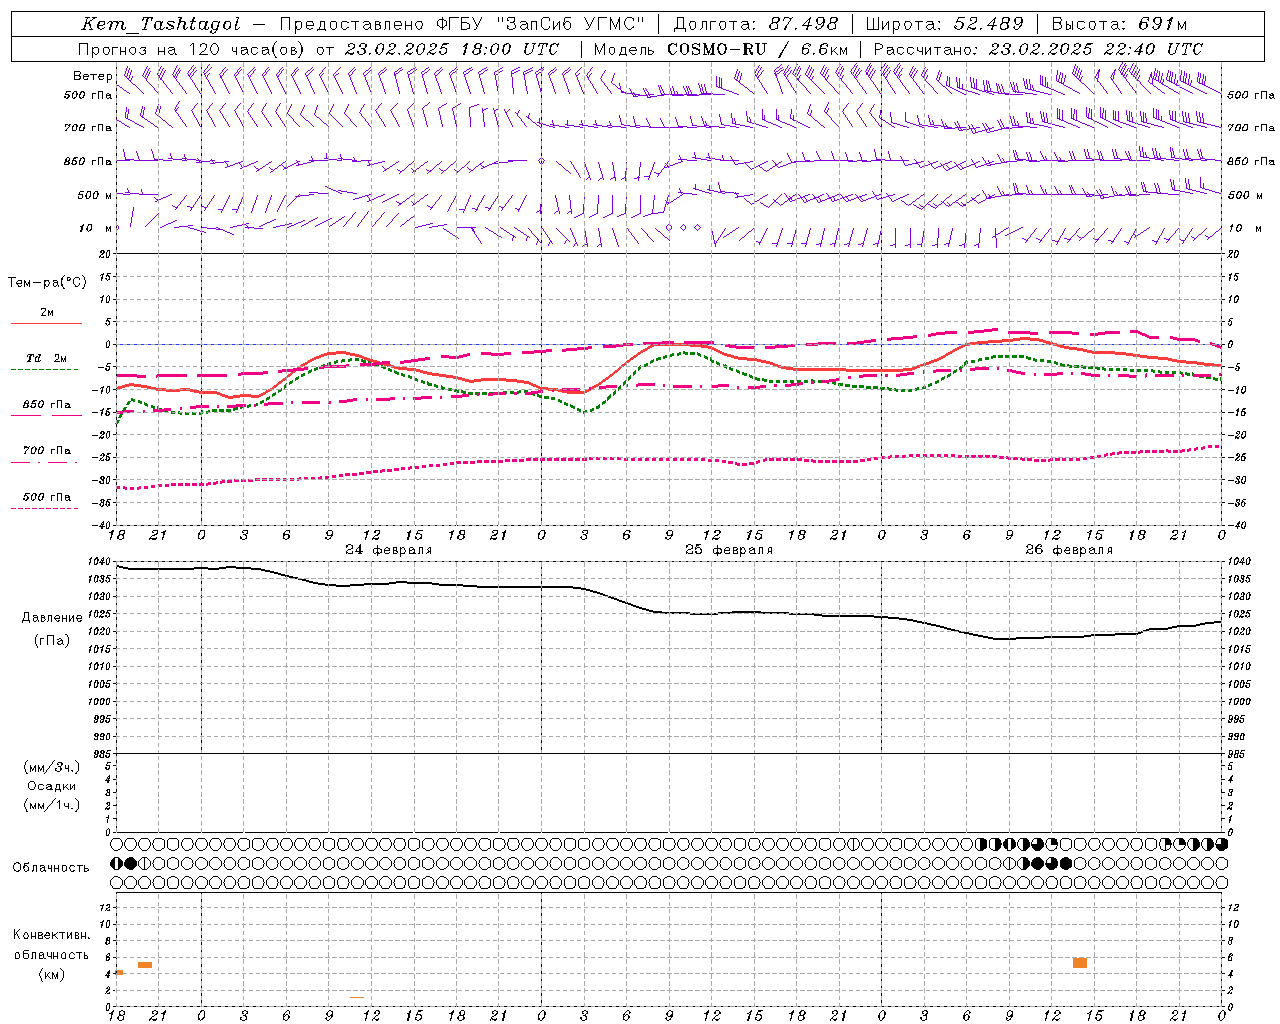Click 20 on the right temperature axis

point(1234,254)
